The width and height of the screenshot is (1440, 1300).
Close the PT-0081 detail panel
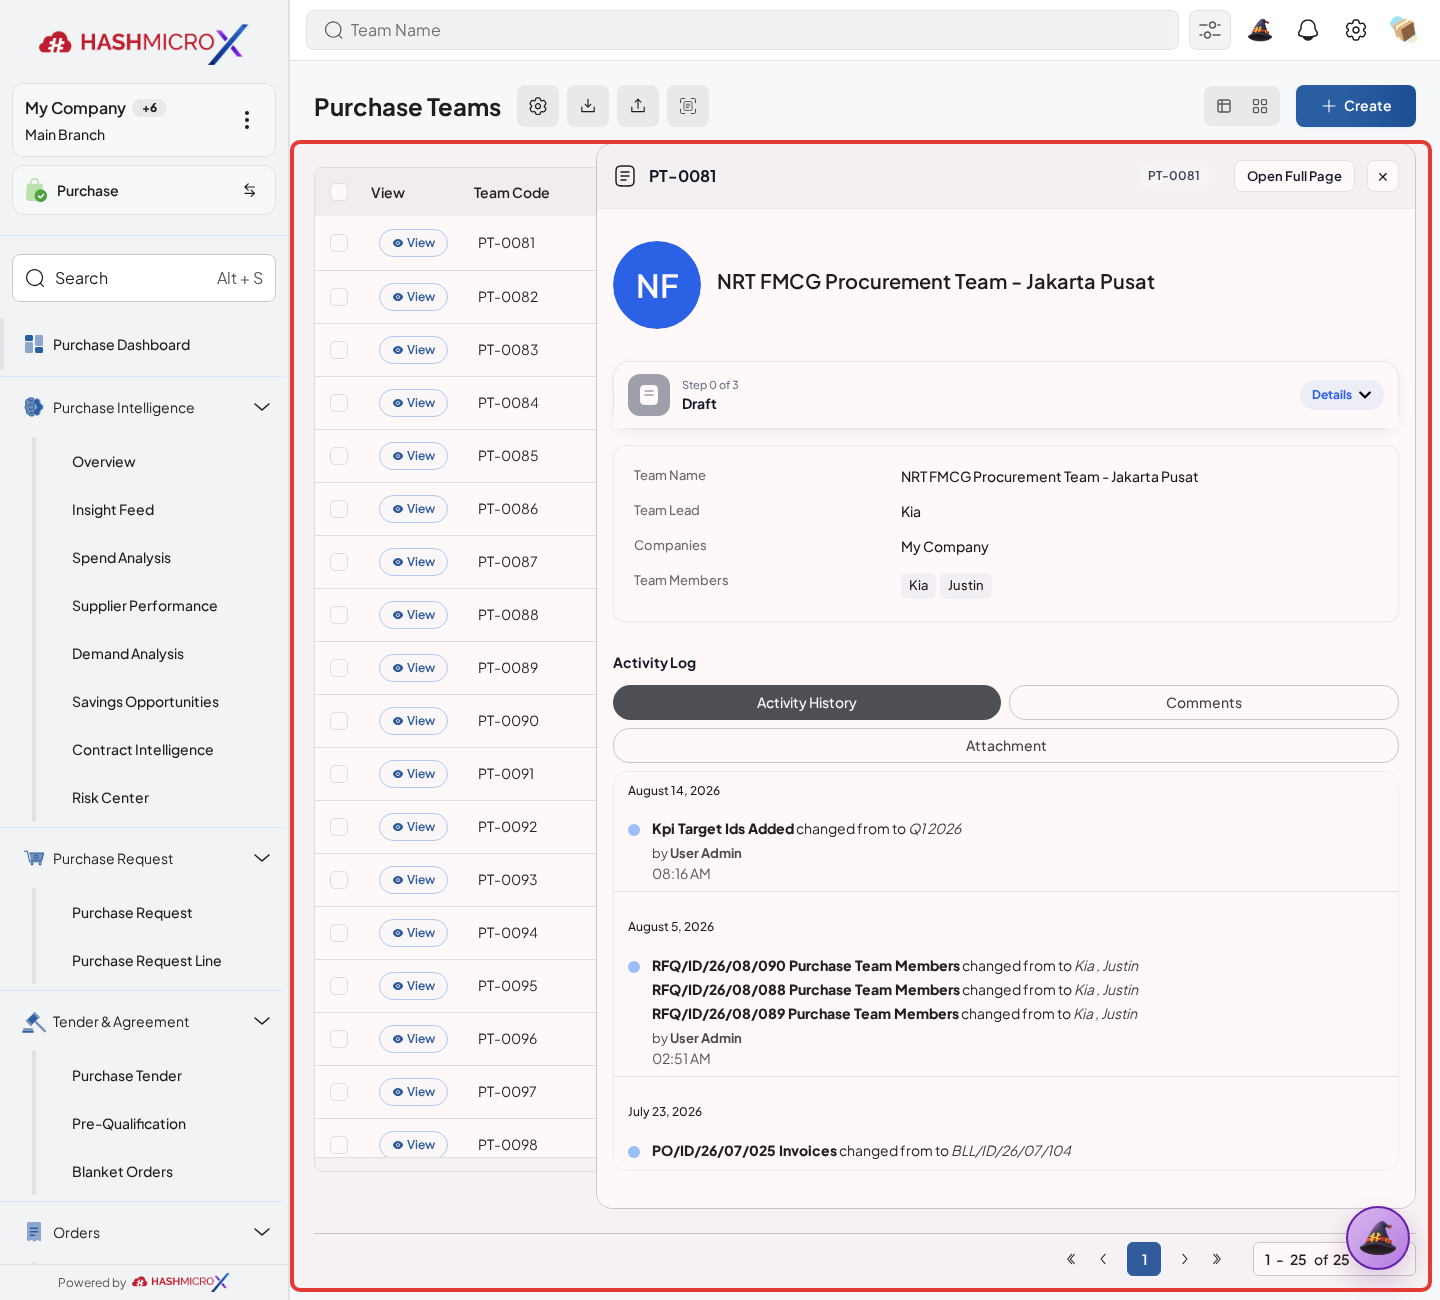(x=1383, y=176)
